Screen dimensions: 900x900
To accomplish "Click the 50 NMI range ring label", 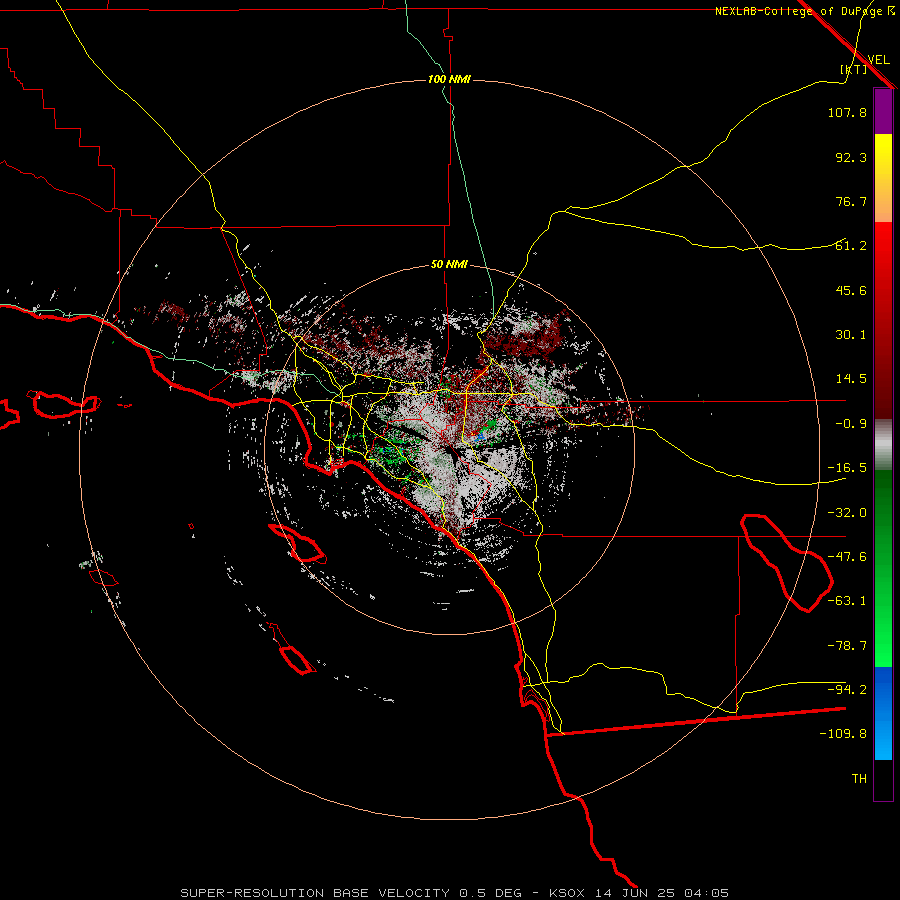I will 449,265.
